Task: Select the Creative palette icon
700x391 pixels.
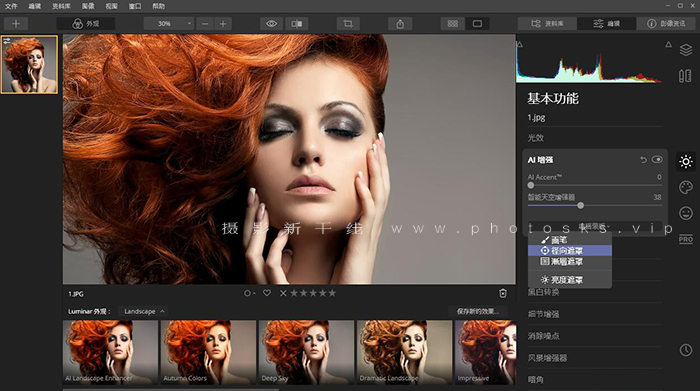Action: click(686, 187)
